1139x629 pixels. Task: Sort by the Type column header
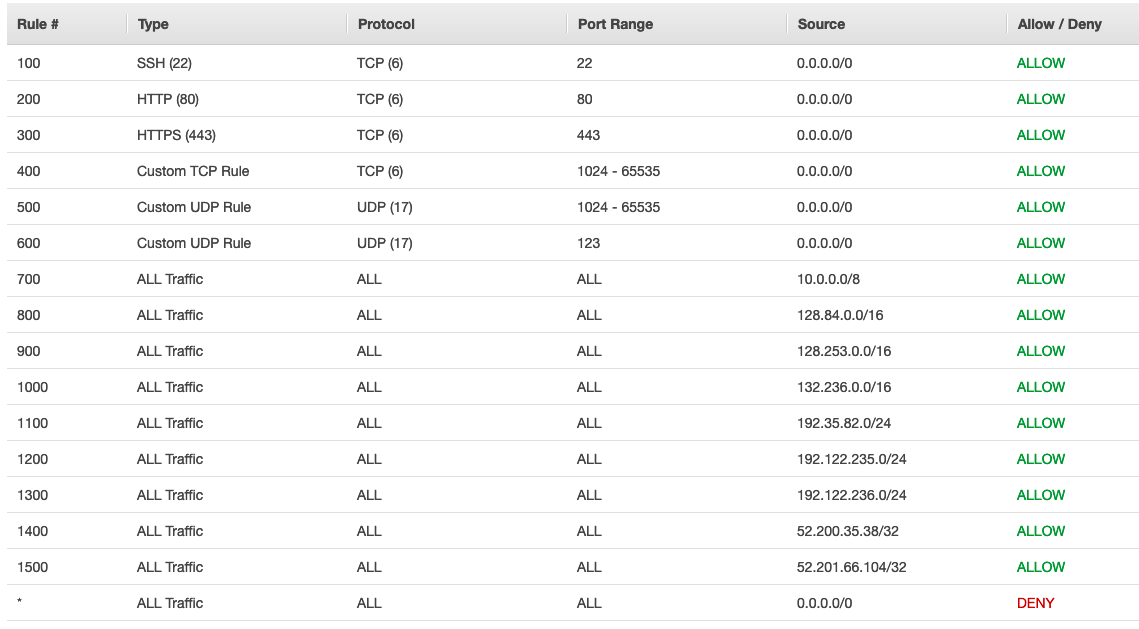click(153, 24)
